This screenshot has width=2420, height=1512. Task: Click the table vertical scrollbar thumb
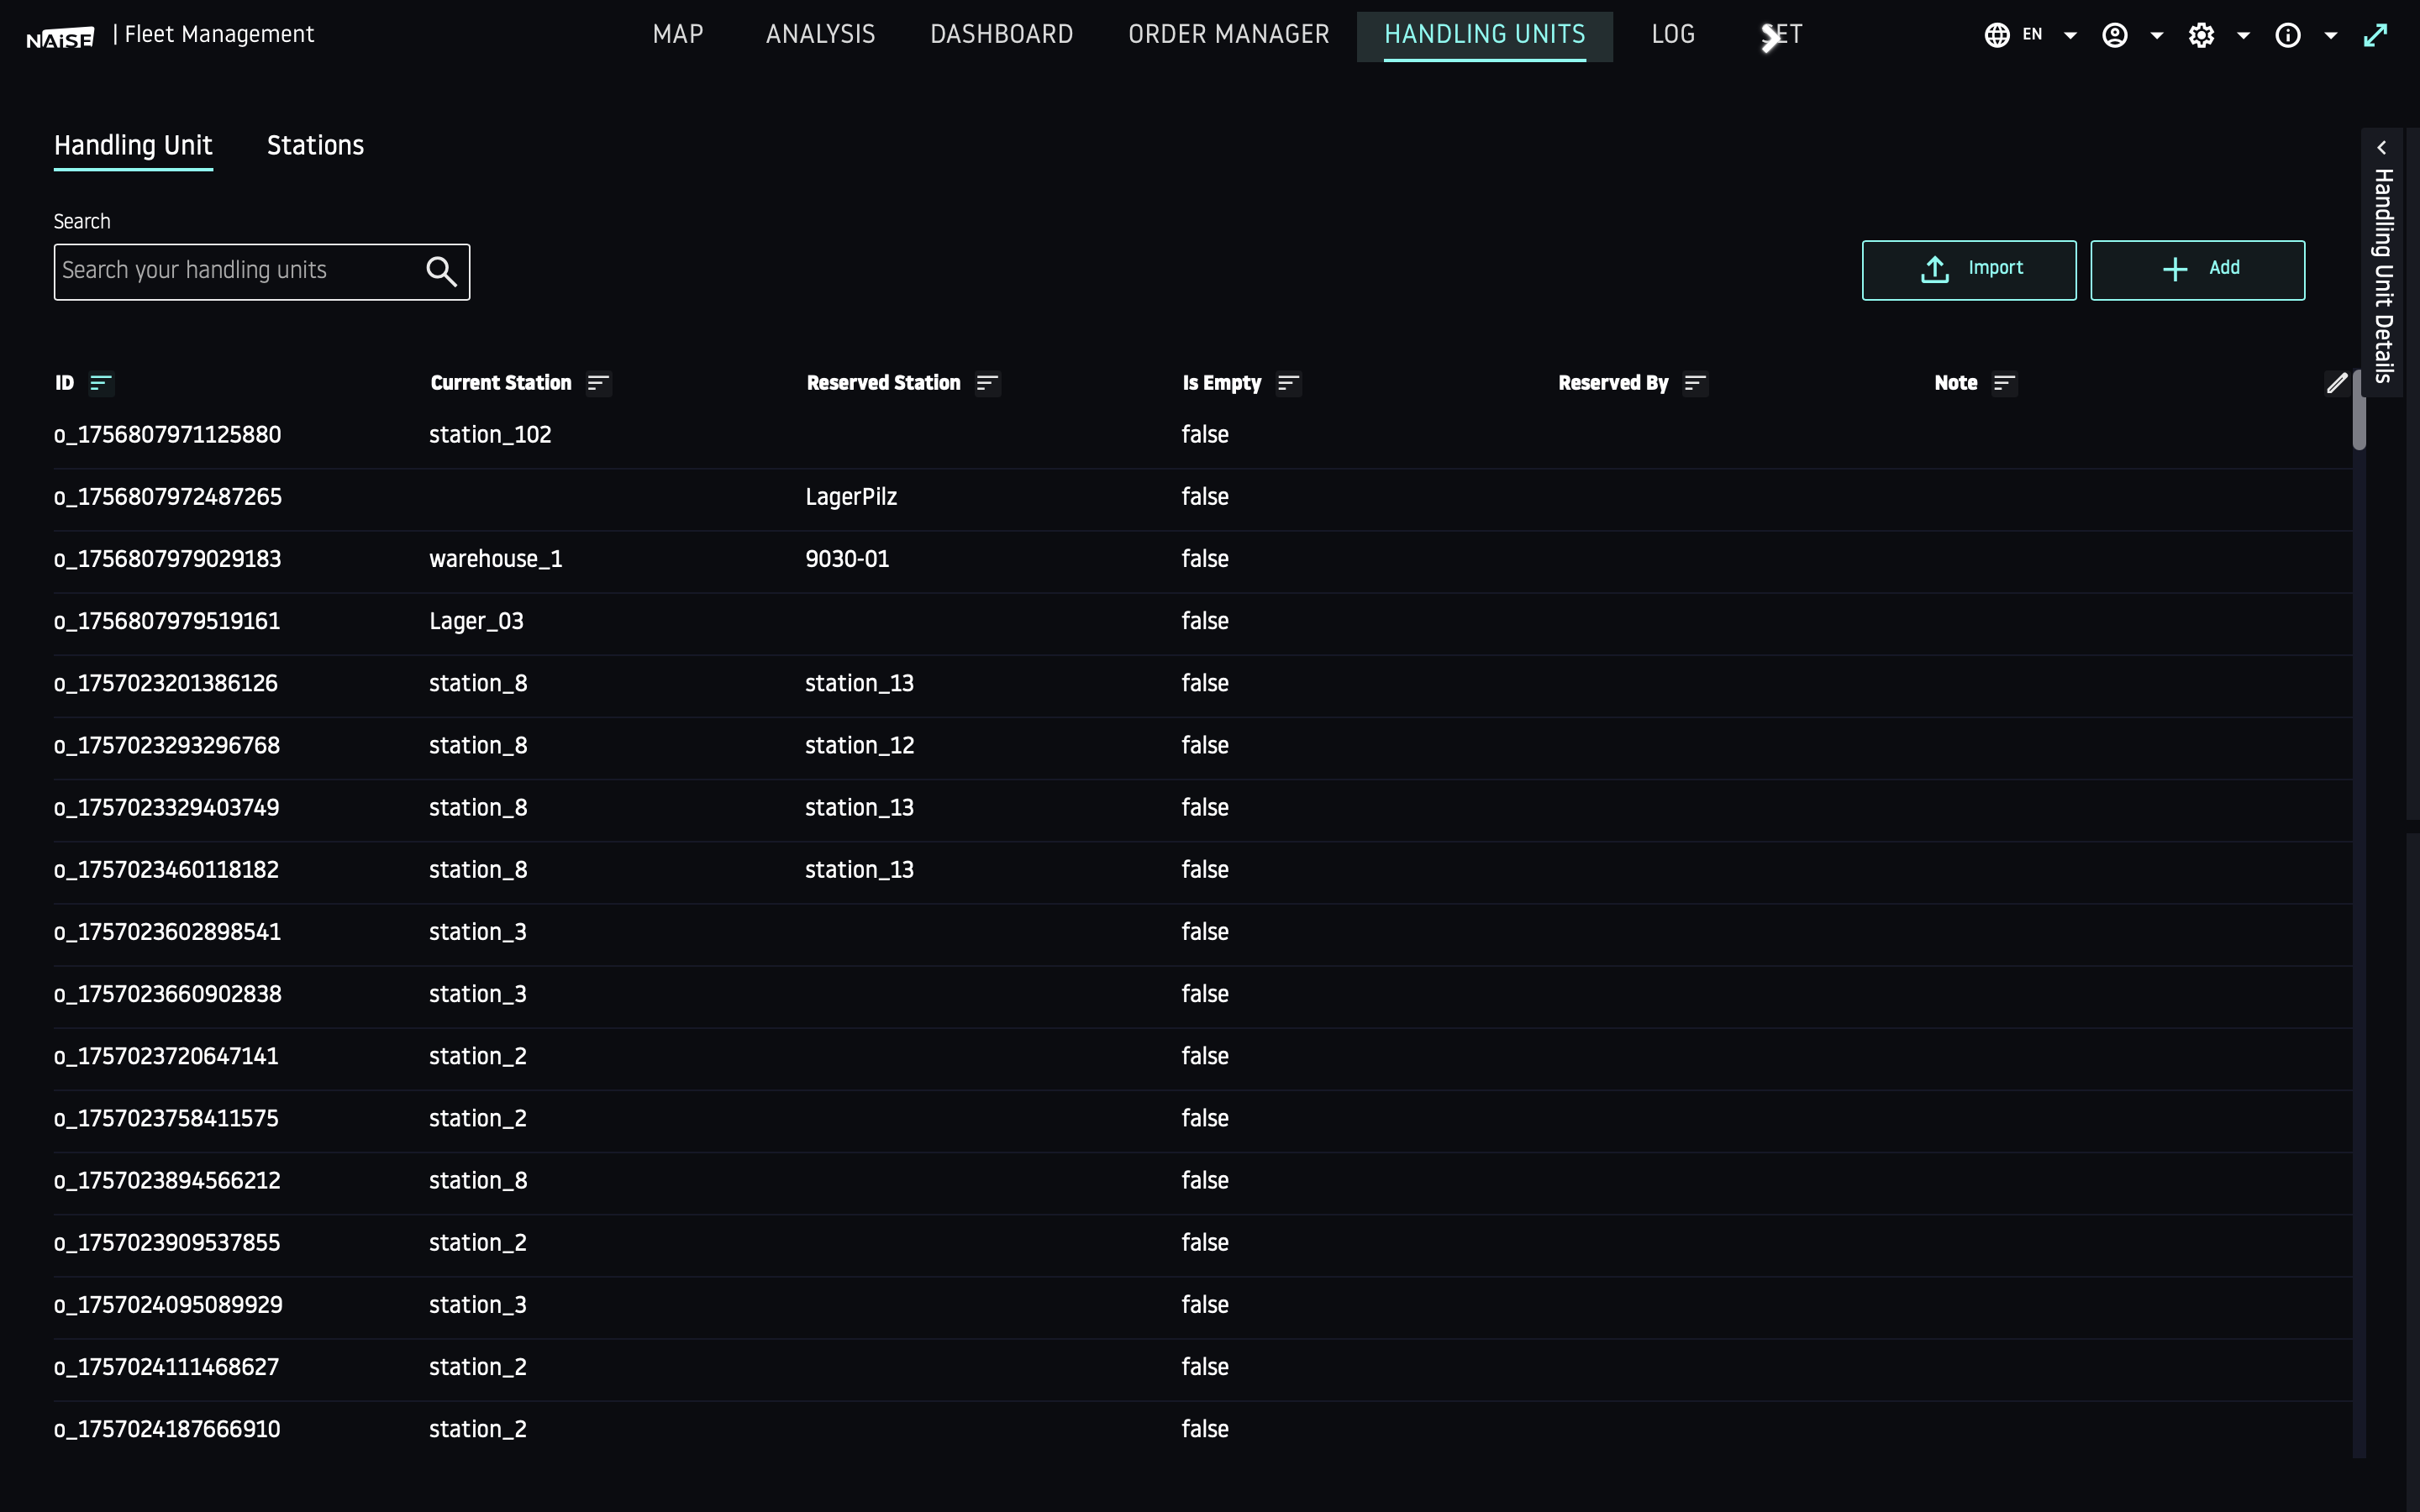[x=2359, y=420]
